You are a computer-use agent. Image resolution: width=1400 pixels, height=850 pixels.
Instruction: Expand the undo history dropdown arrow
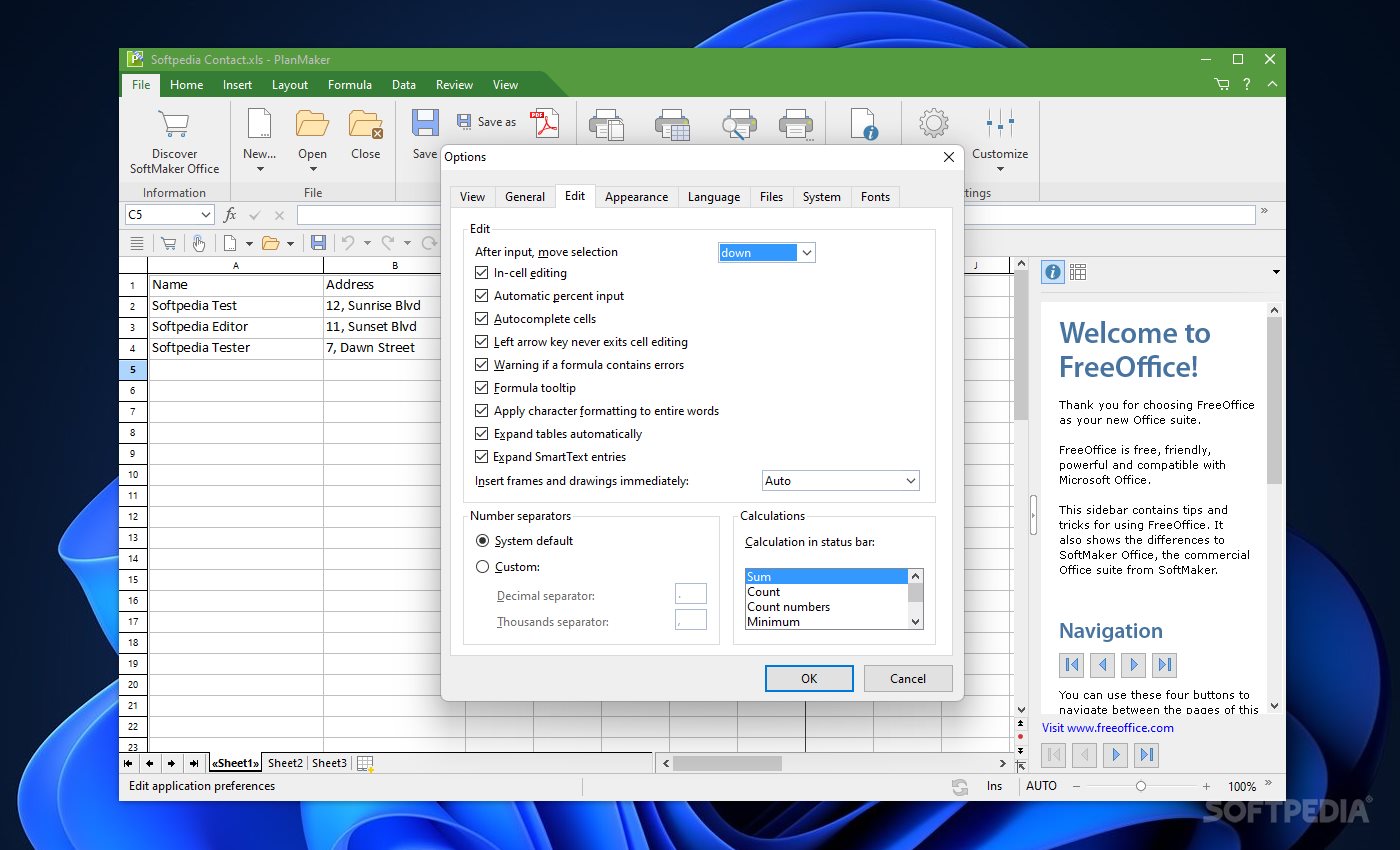(367, 243)
